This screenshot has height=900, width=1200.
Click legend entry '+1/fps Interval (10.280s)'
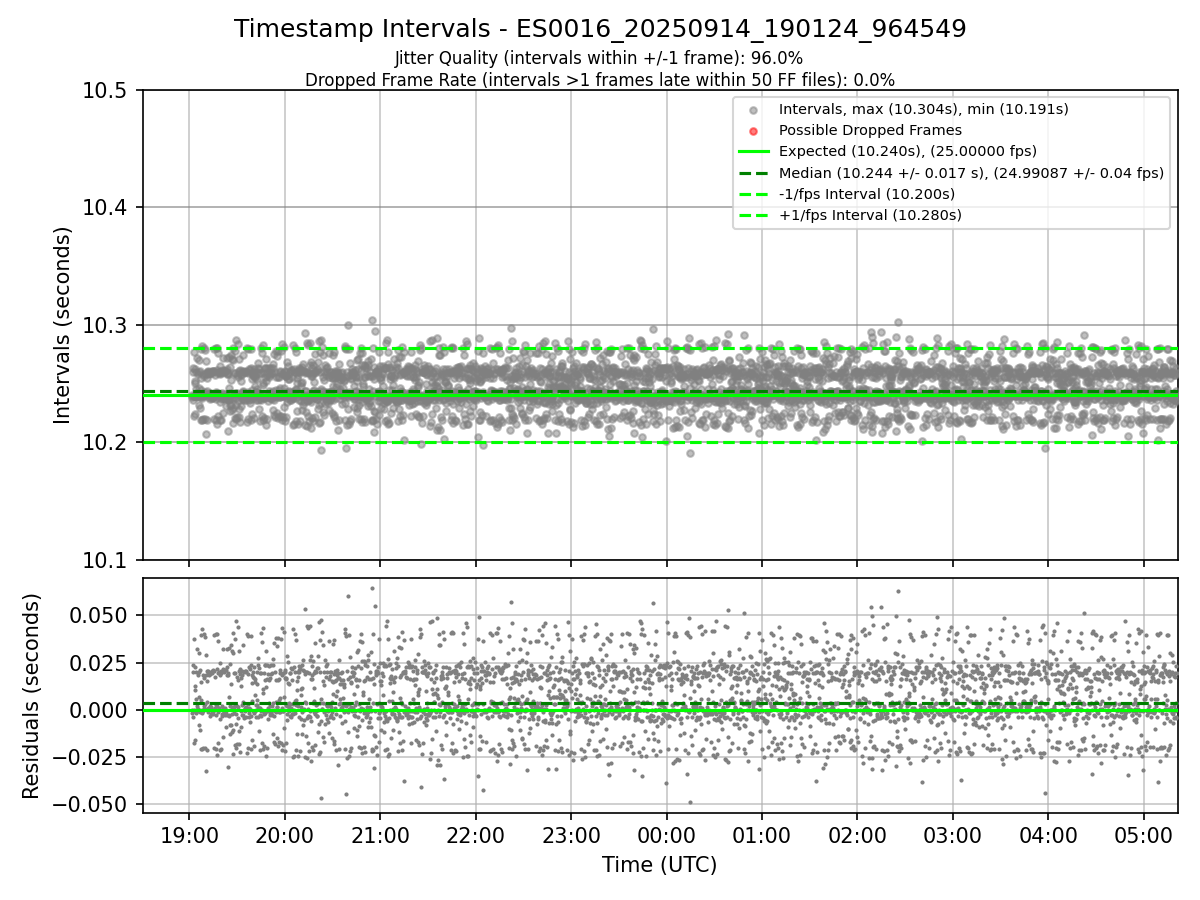(869, 215)
